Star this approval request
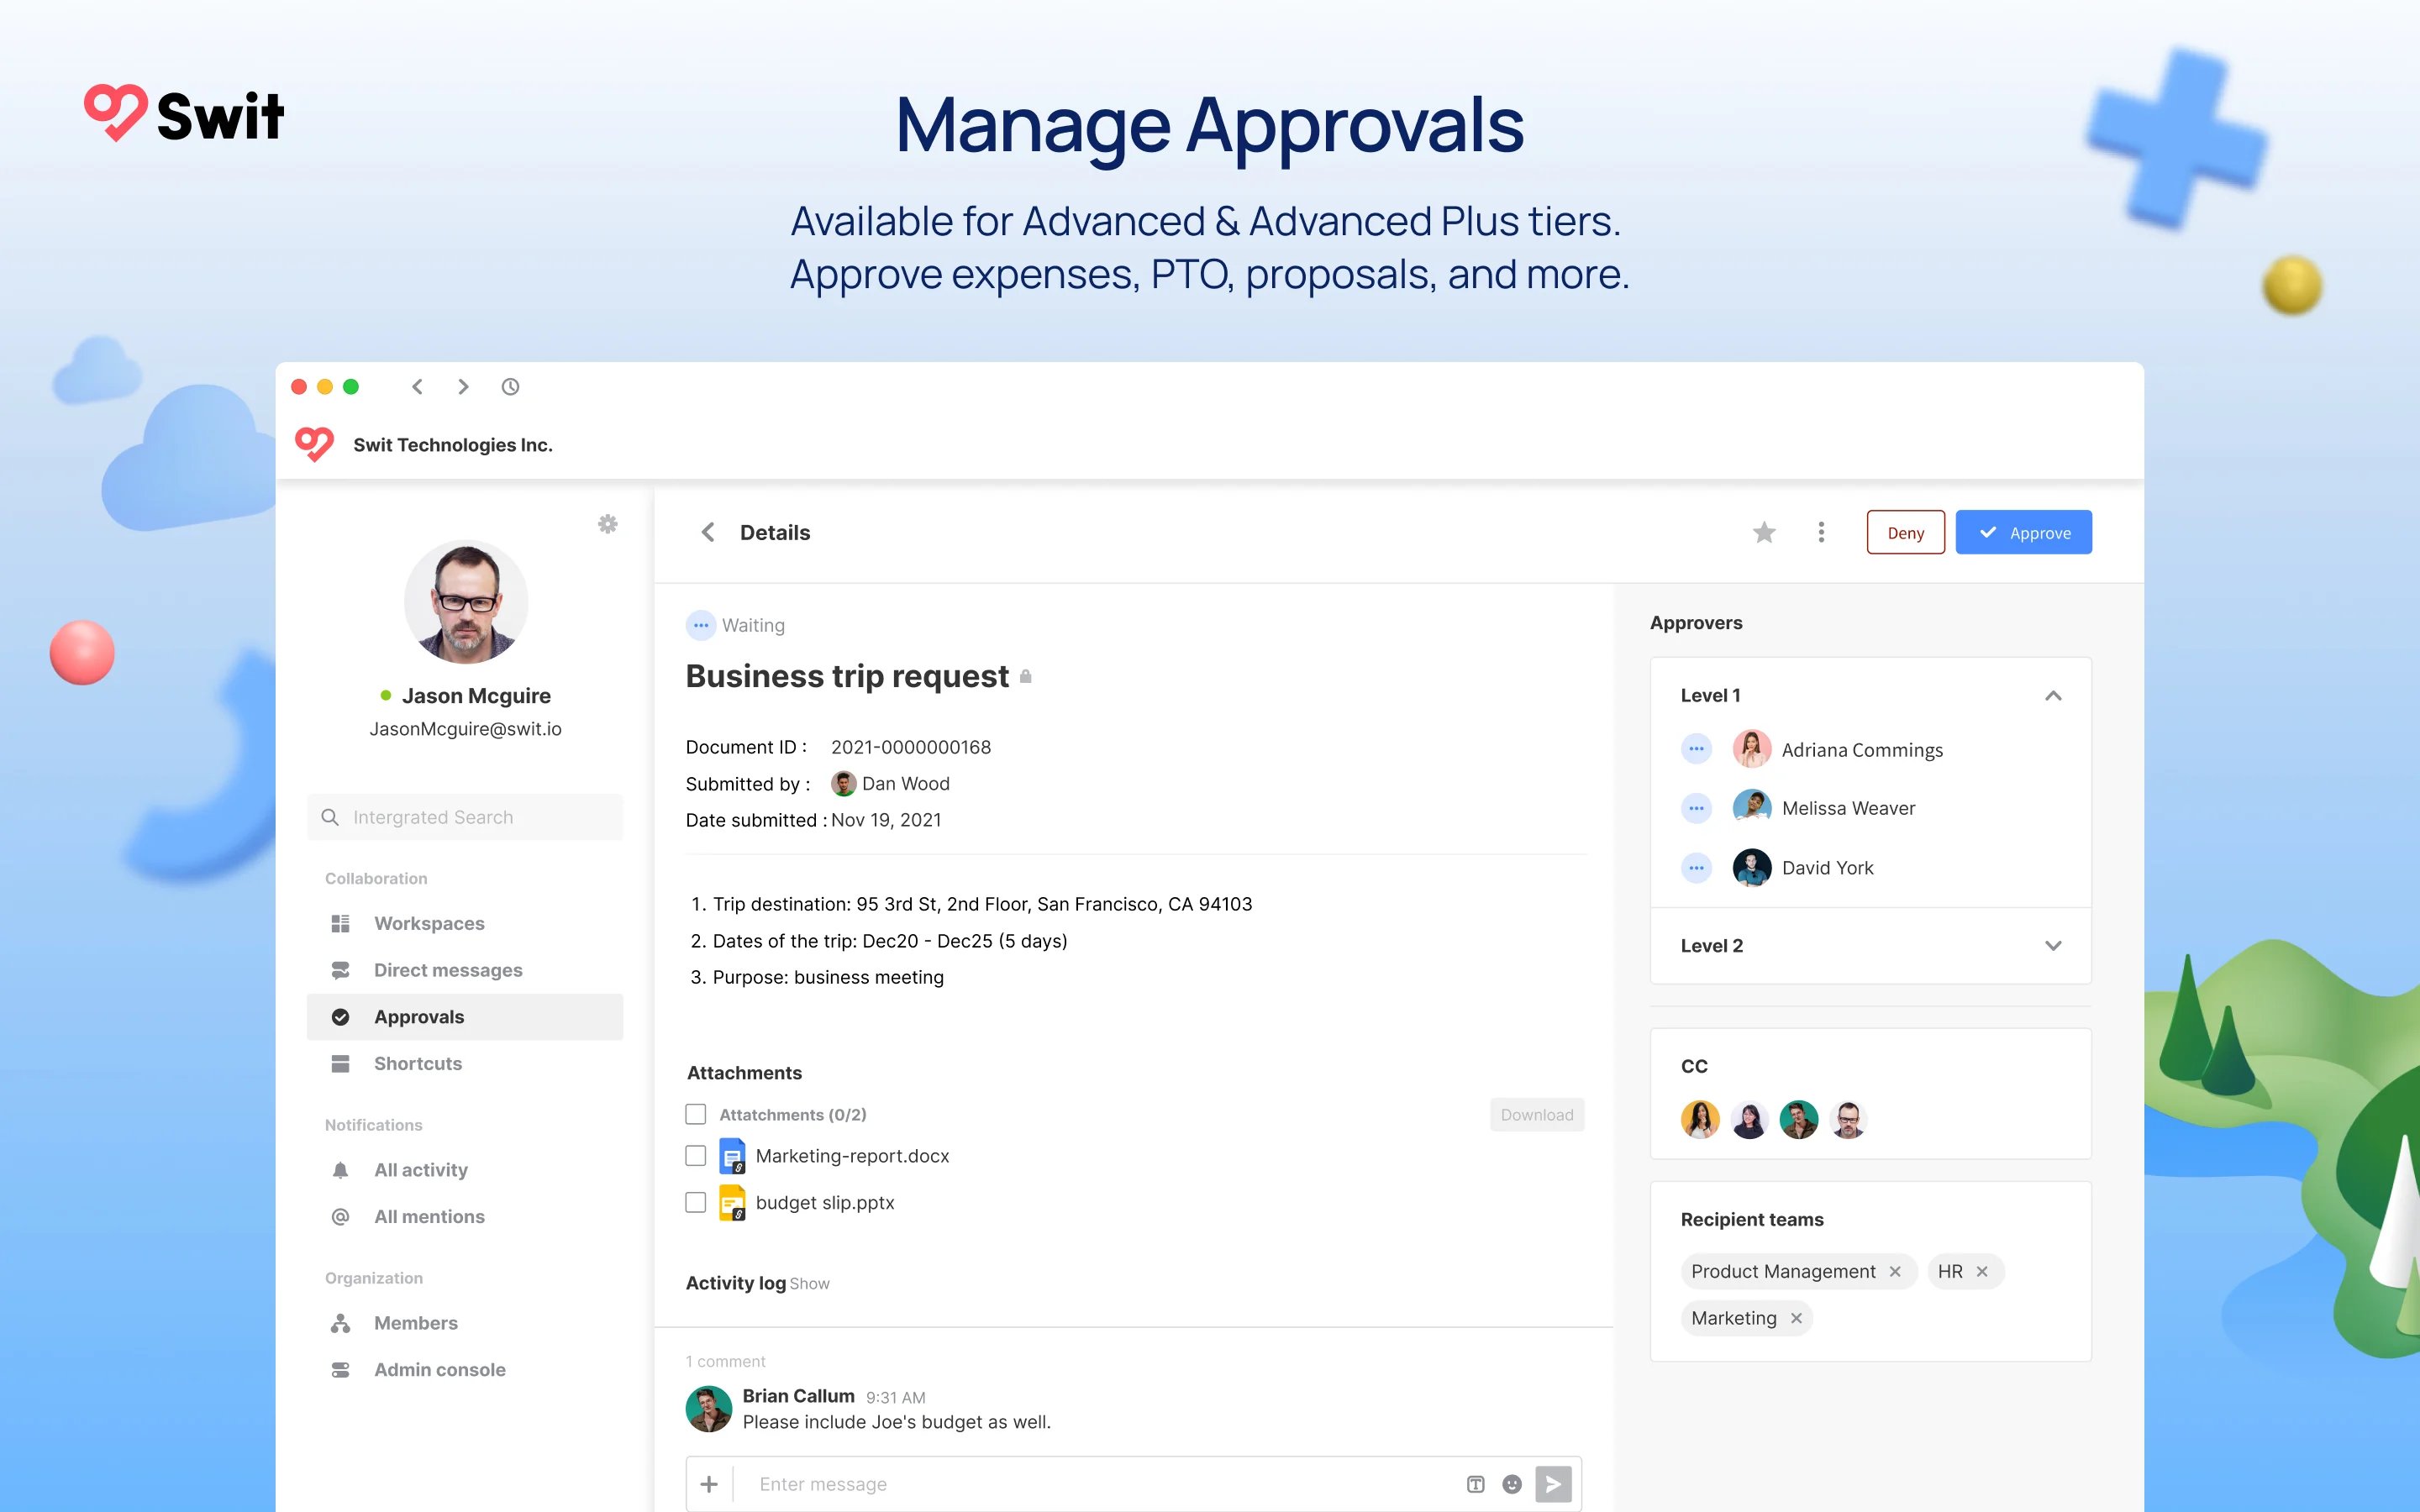2420x1512 pixels. coord(1765,532)
